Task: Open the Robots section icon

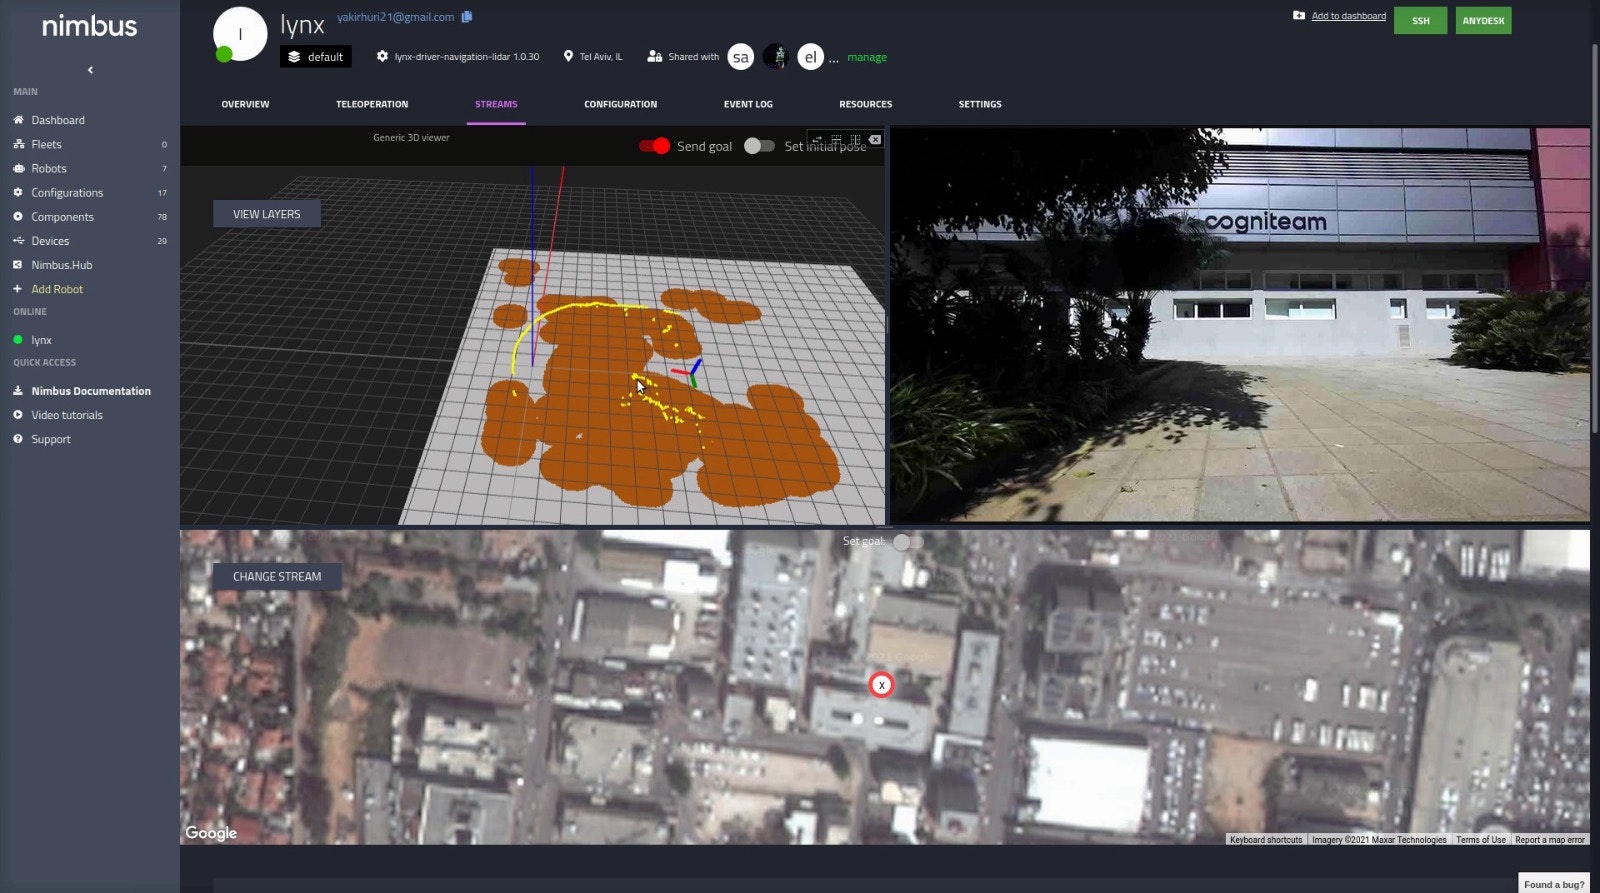Action: pyautogui.click(x=18, y=168)
